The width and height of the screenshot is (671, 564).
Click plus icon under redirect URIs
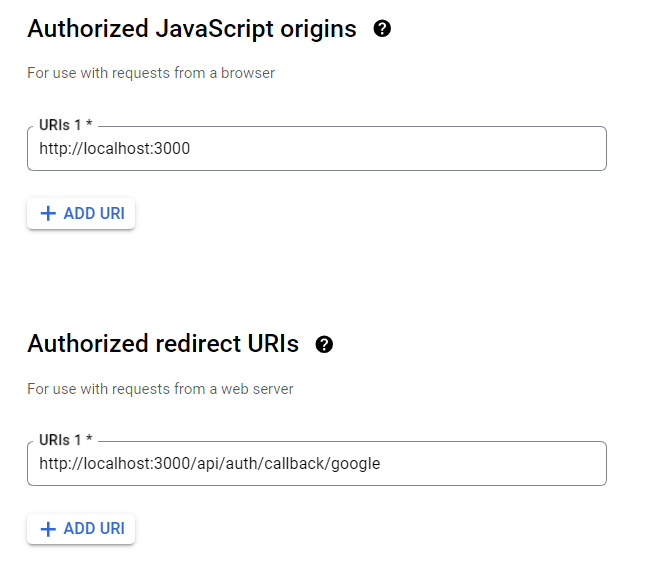(x=48, y=529)
